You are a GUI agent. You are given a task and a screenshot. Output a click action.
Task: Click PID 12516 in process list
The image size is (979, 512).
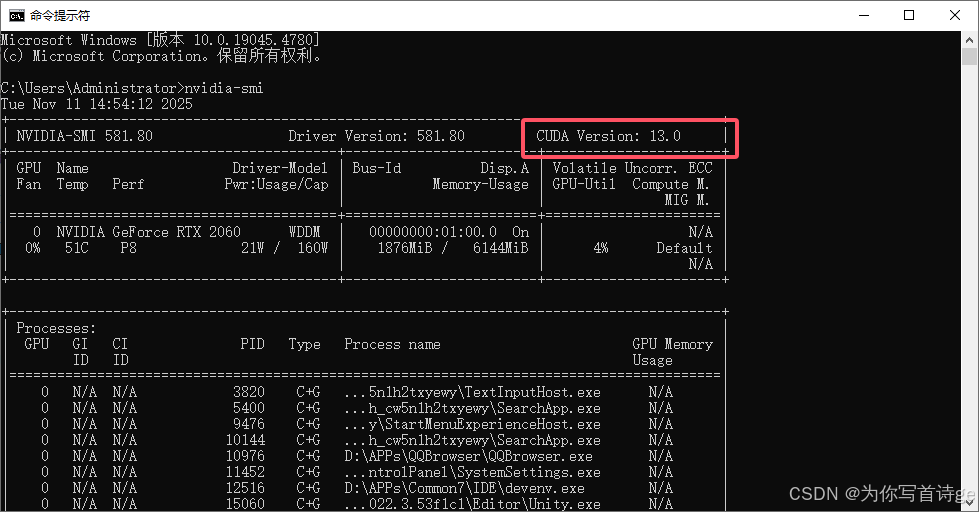[x=245, y=489]
